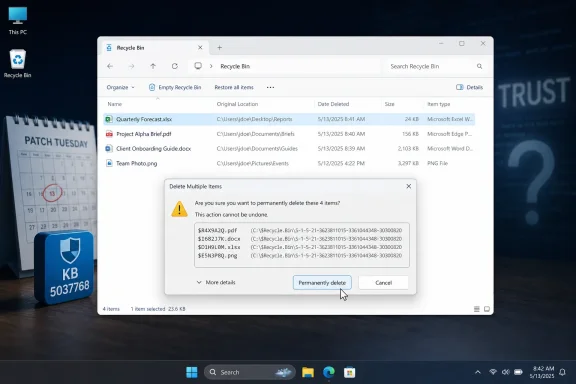The width and height of the screenshot is (576, 384).
Task: Click $R4X9A2Q.pdf in the dialog list
Action: pyautogui.click(x=217, y=230)
